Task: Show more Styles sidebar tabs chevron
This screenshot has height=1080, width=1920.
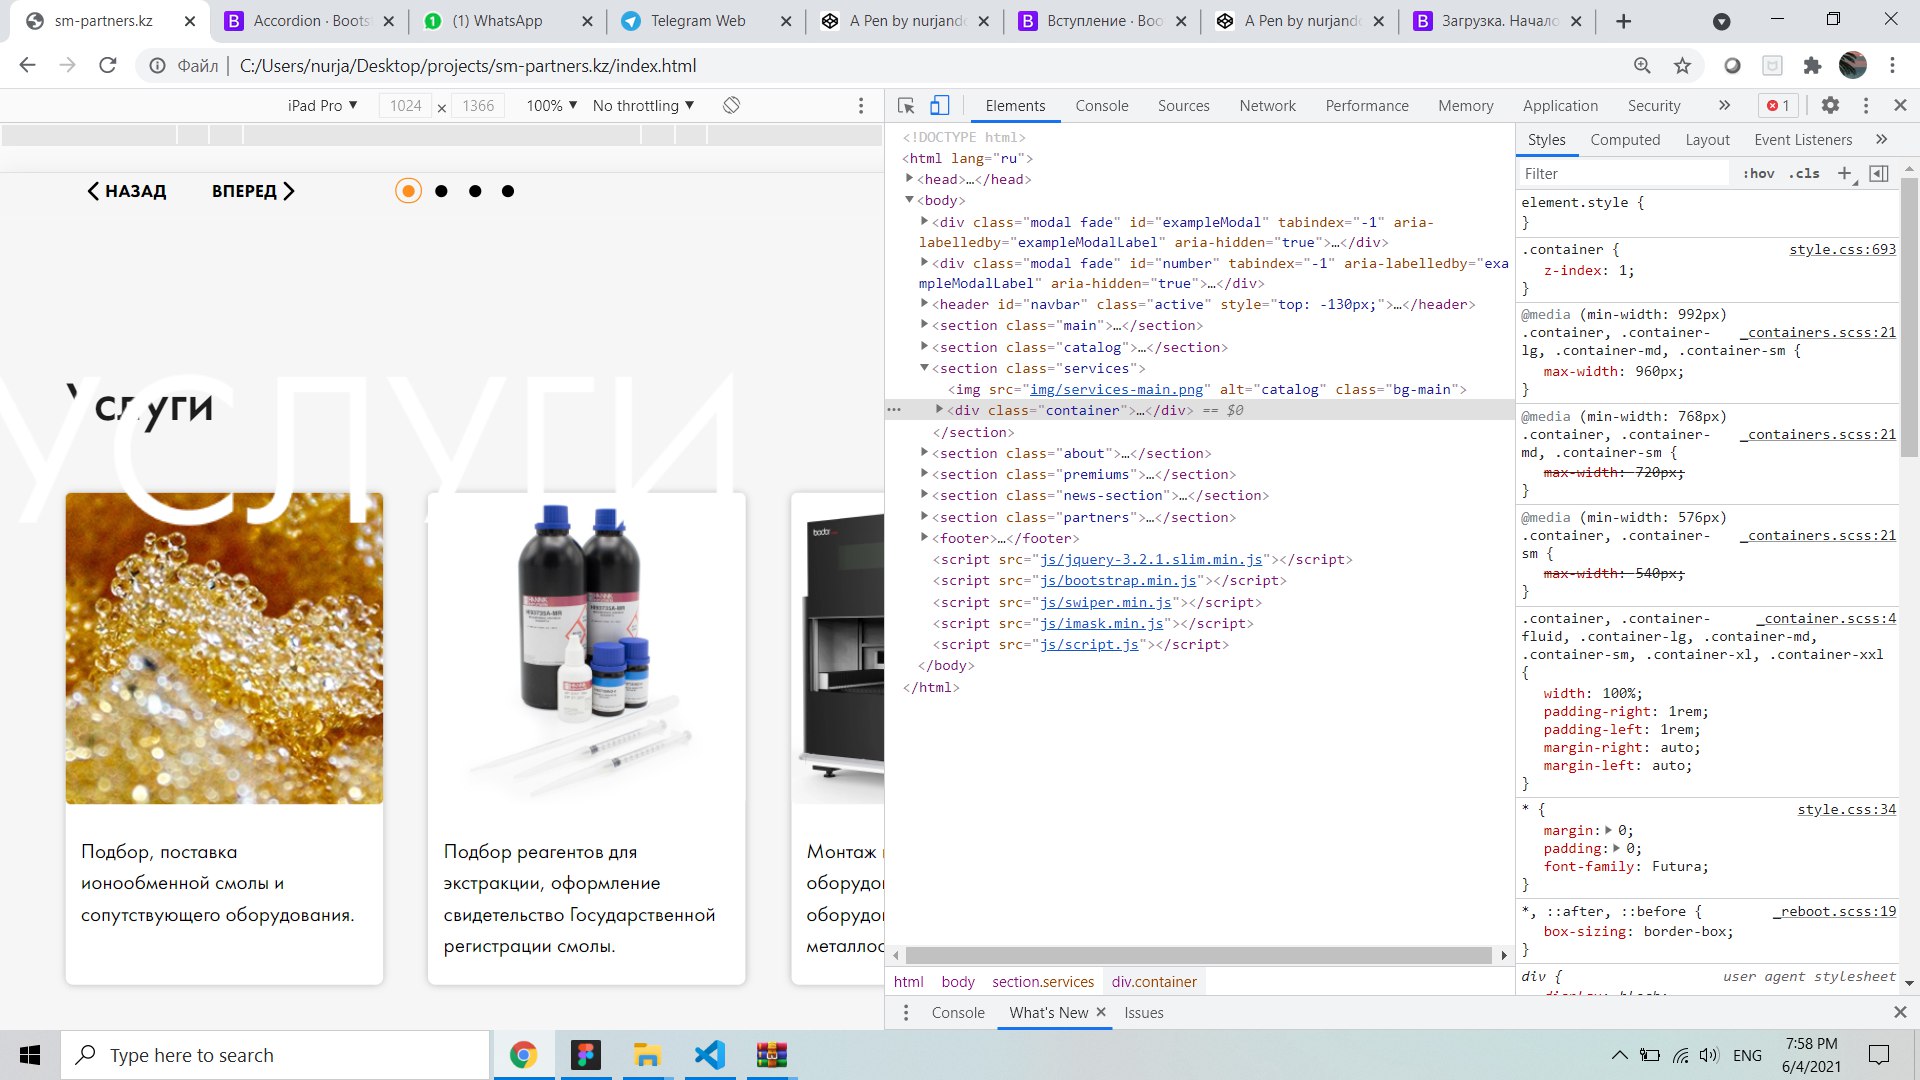Action: click(1881, 139)
